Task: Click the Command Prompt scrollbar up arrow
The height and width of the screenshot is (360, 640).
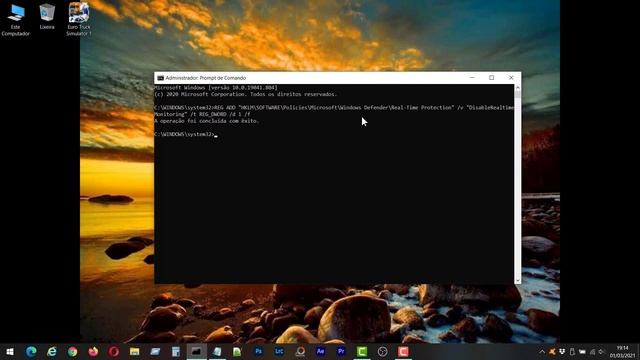Action: click(518, 87)
